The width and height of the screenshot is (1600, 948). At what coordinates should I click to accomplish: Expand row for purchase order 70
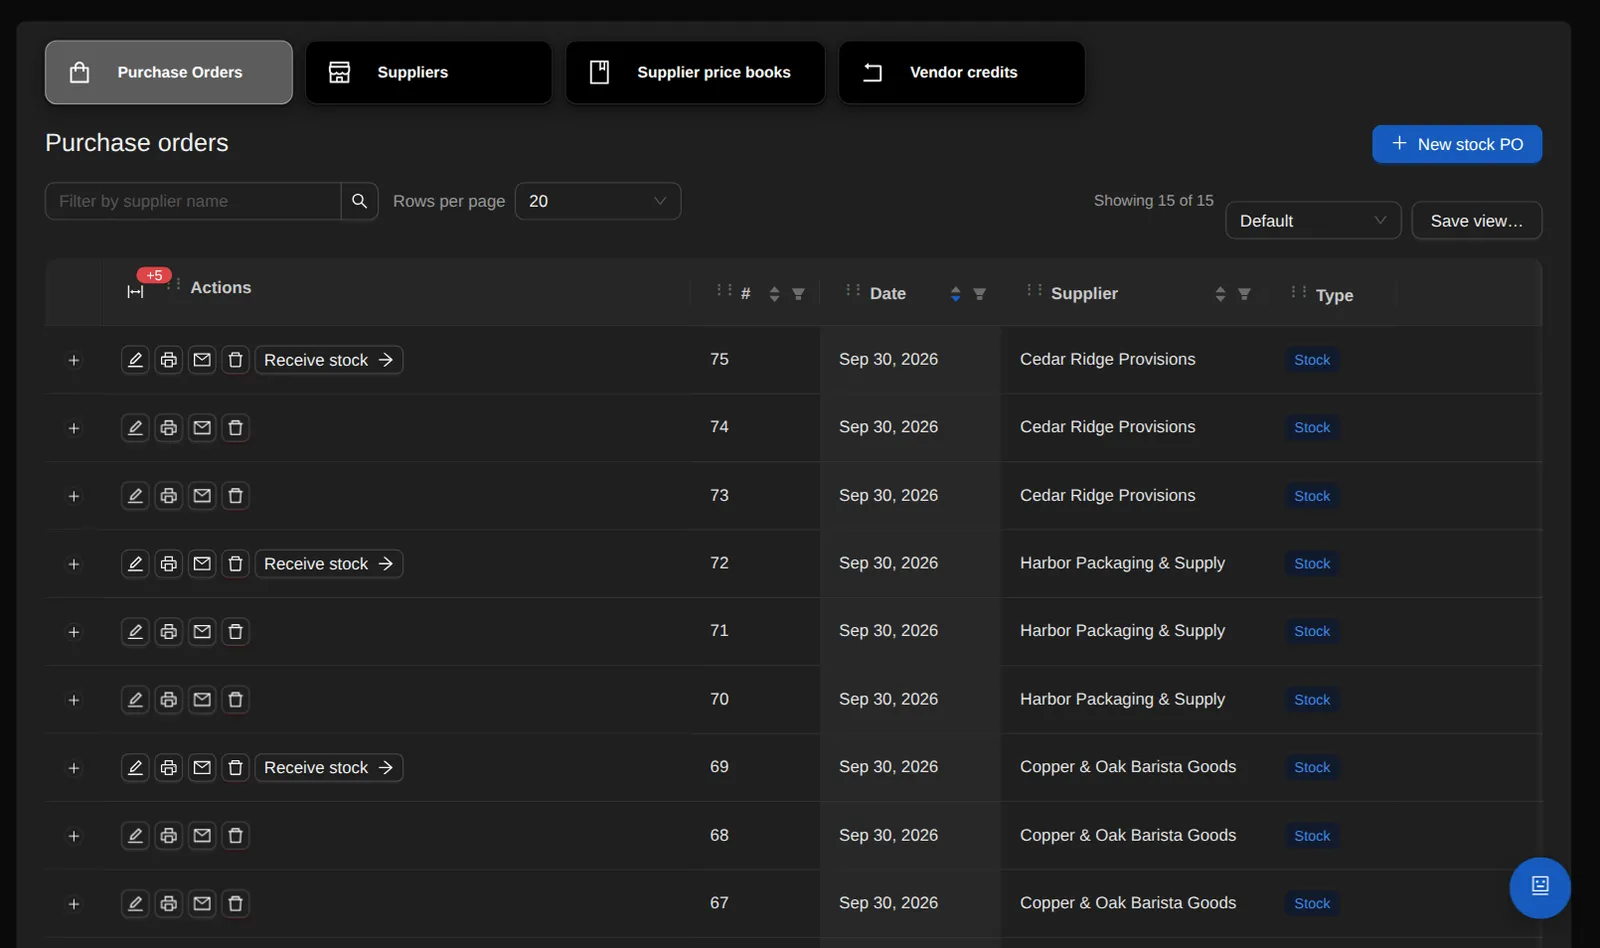74,700
